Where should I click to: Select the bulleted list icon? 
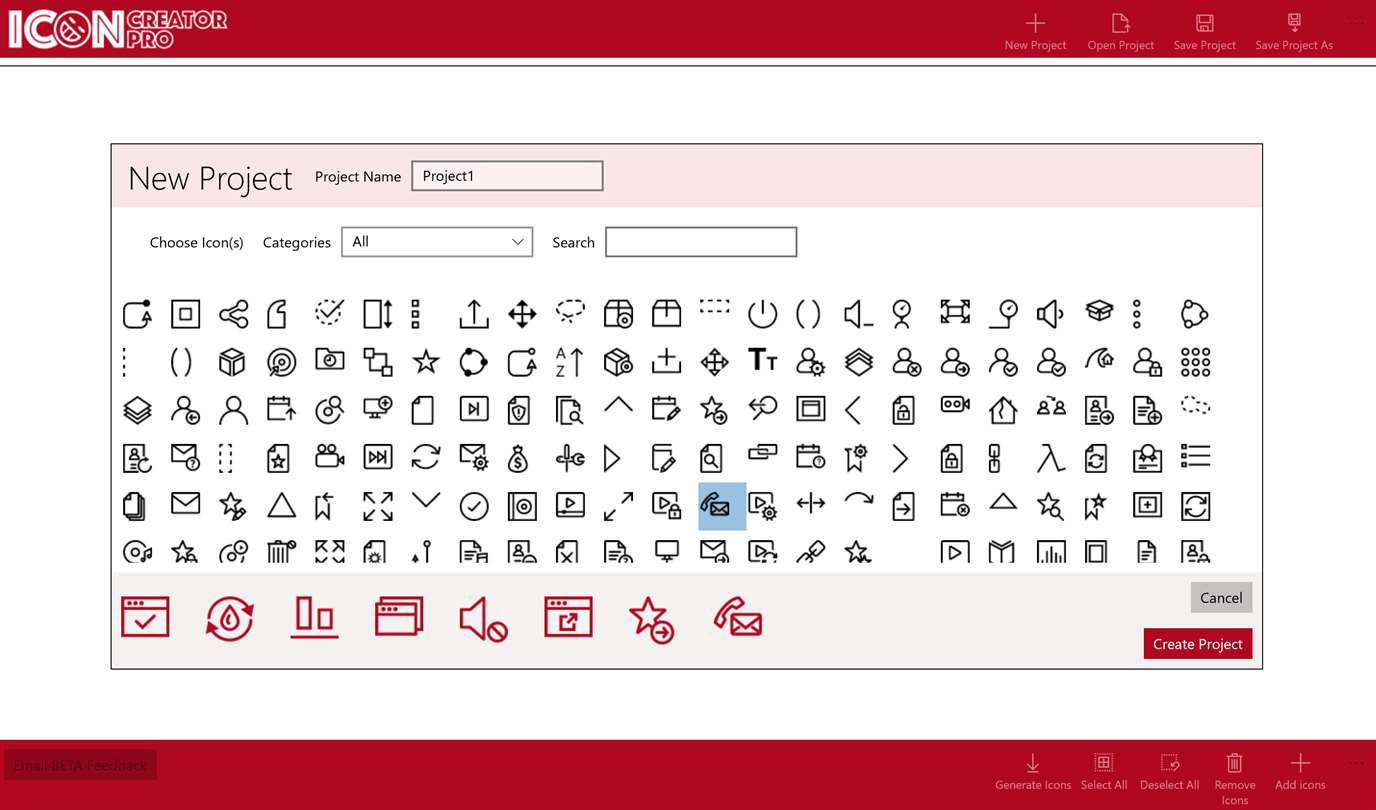[1195, 457]
